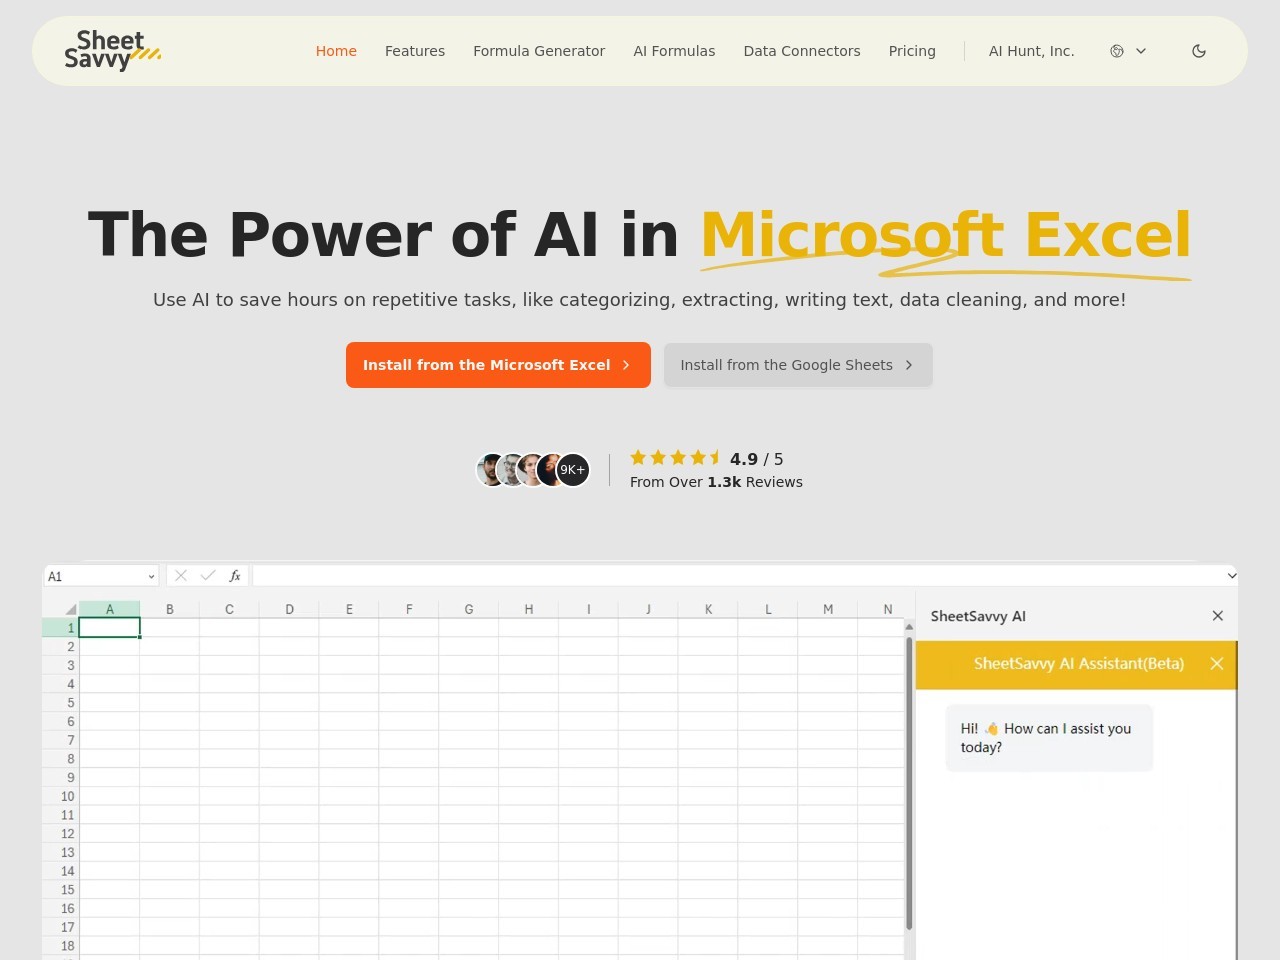Open the Features page
Screen dimensions: 1280x960
click(x=415, y=51)
